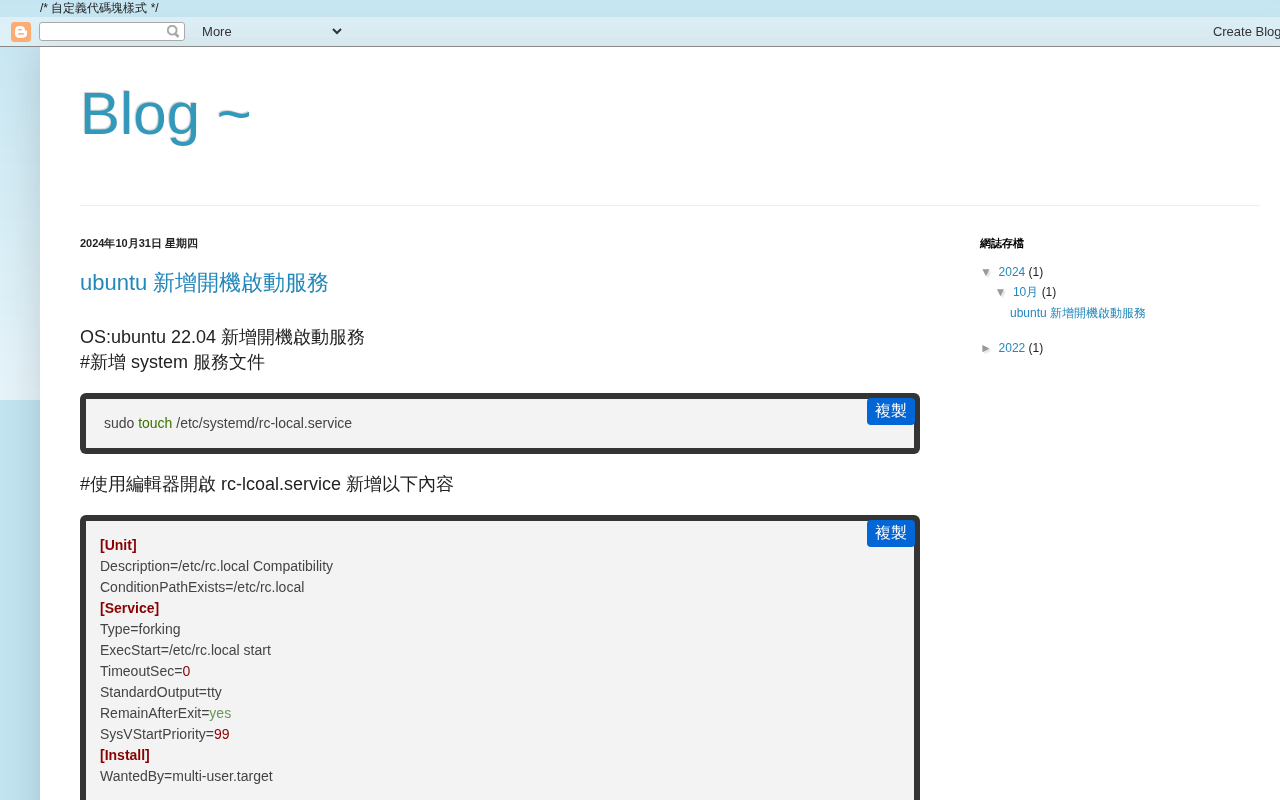The width and height of the screenshot is (1280, 800).
Task: Open the 2024 archive link
Action: pyautogui.click(x=1012, y=272)
